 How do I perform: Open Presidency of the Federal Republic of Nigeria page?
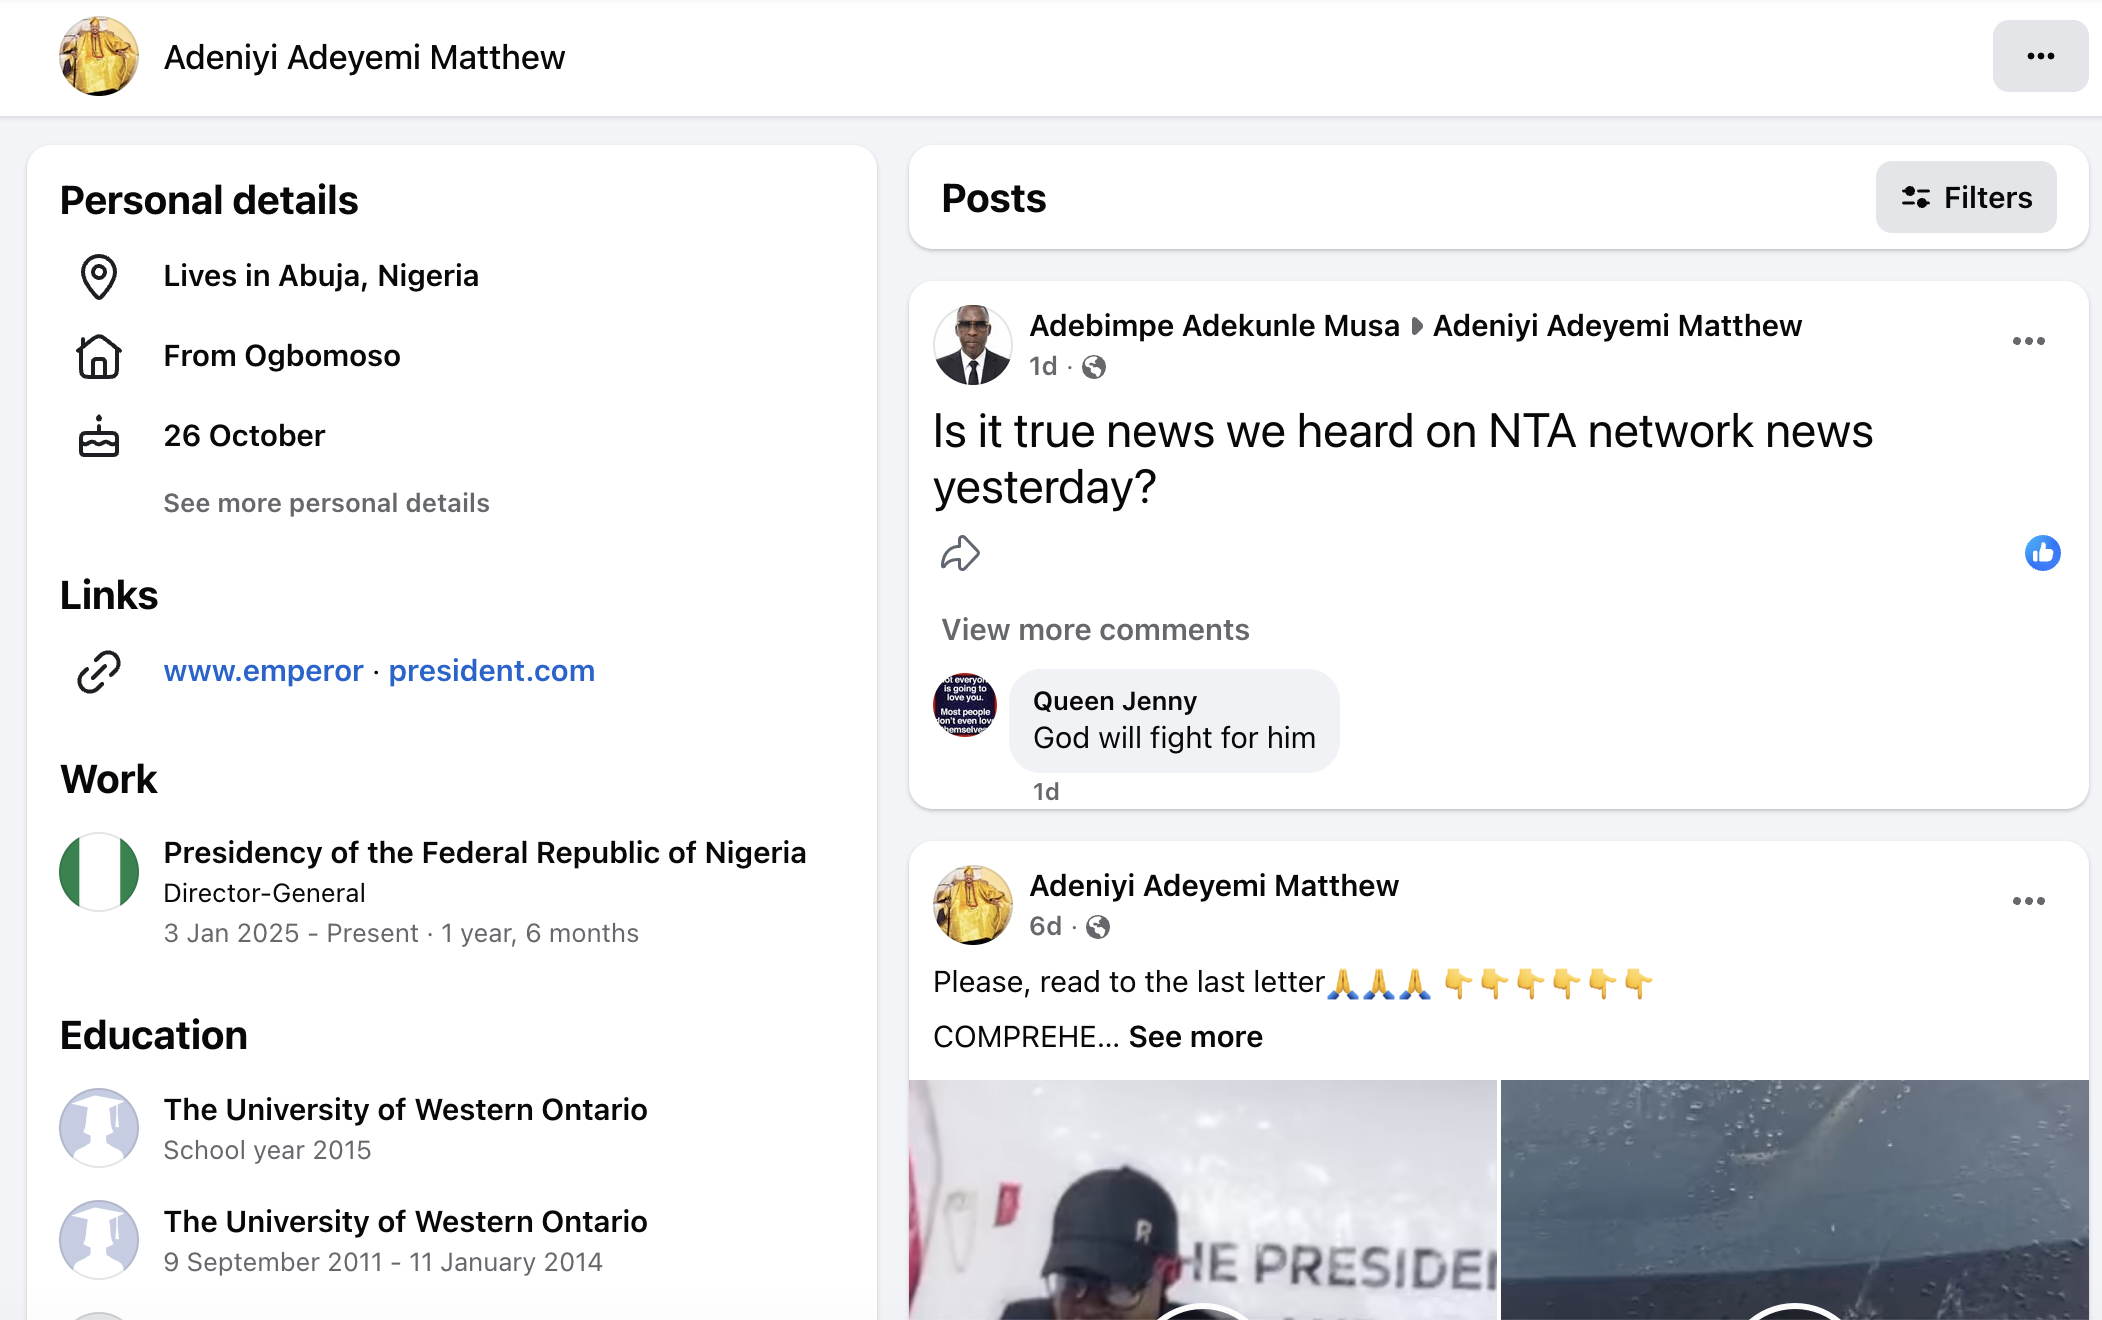484,853
